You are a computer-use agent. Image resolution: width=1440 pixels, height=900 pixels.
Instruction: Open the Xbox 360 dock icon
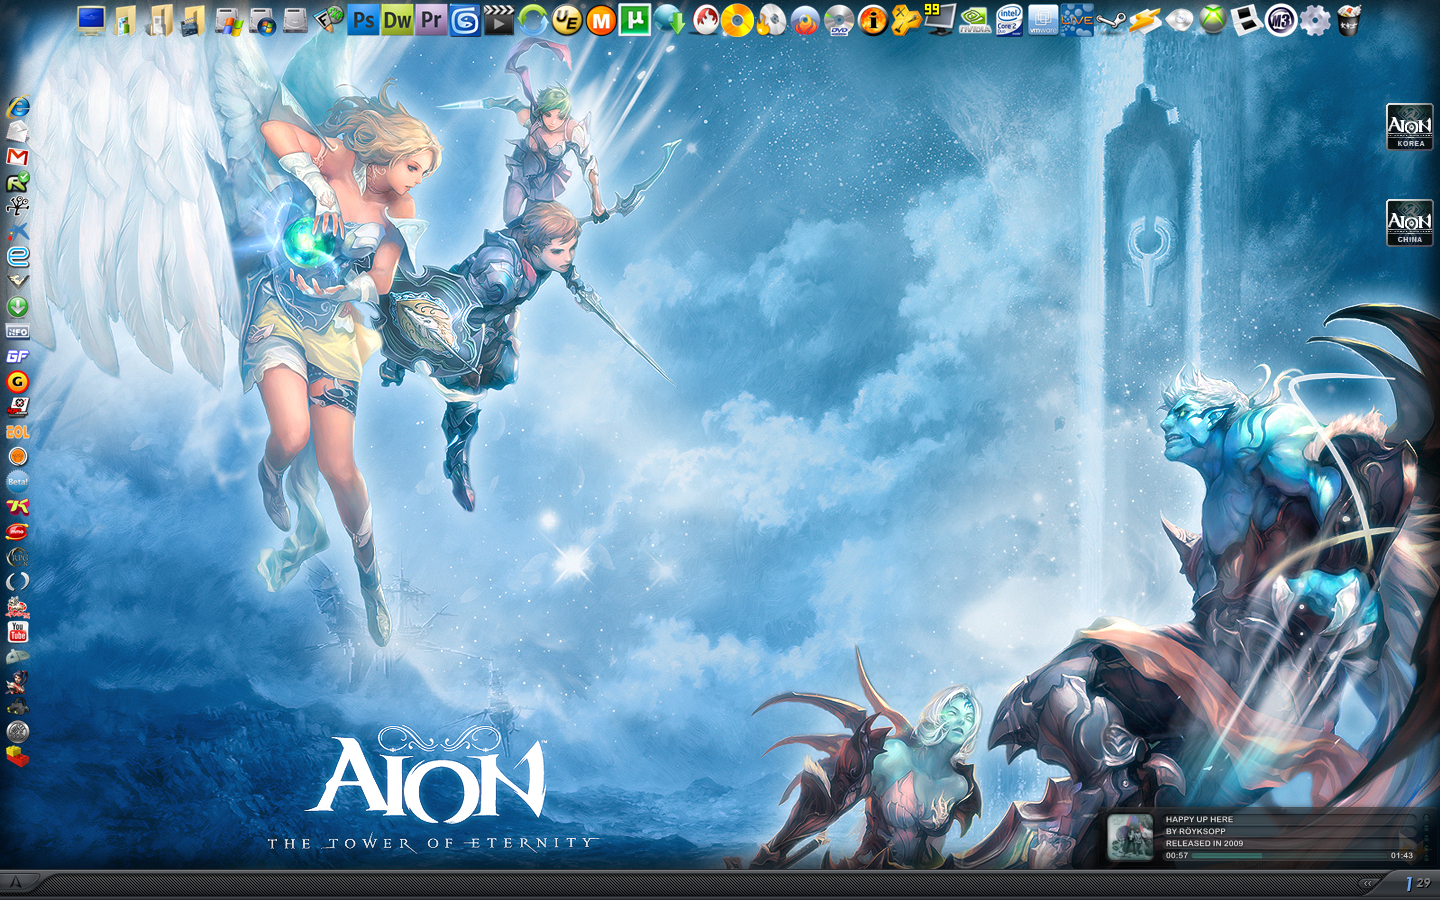[x=1213, y=20]
